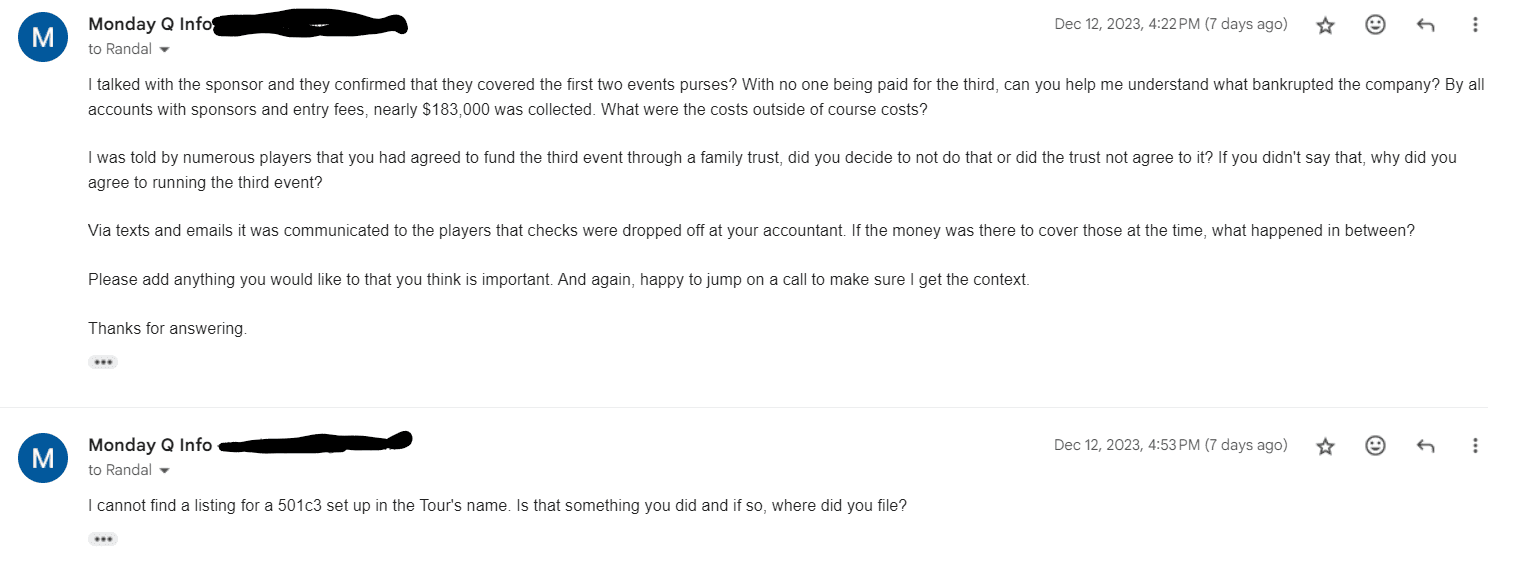
Task: Star the 4:53 PM email
Action: click(1325, 446)
